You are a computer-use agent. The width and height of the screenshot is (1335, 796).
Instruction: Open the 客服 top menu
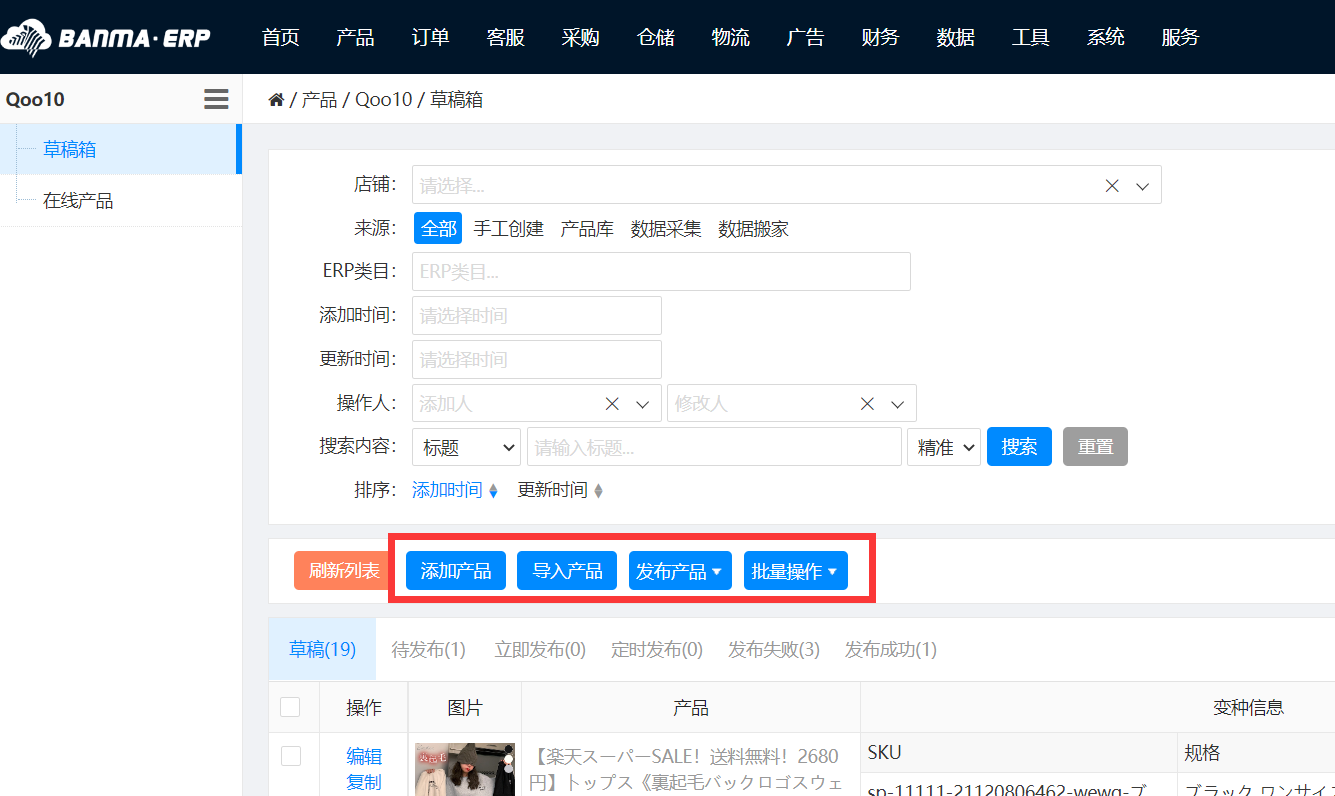click(x=506, y=38)
